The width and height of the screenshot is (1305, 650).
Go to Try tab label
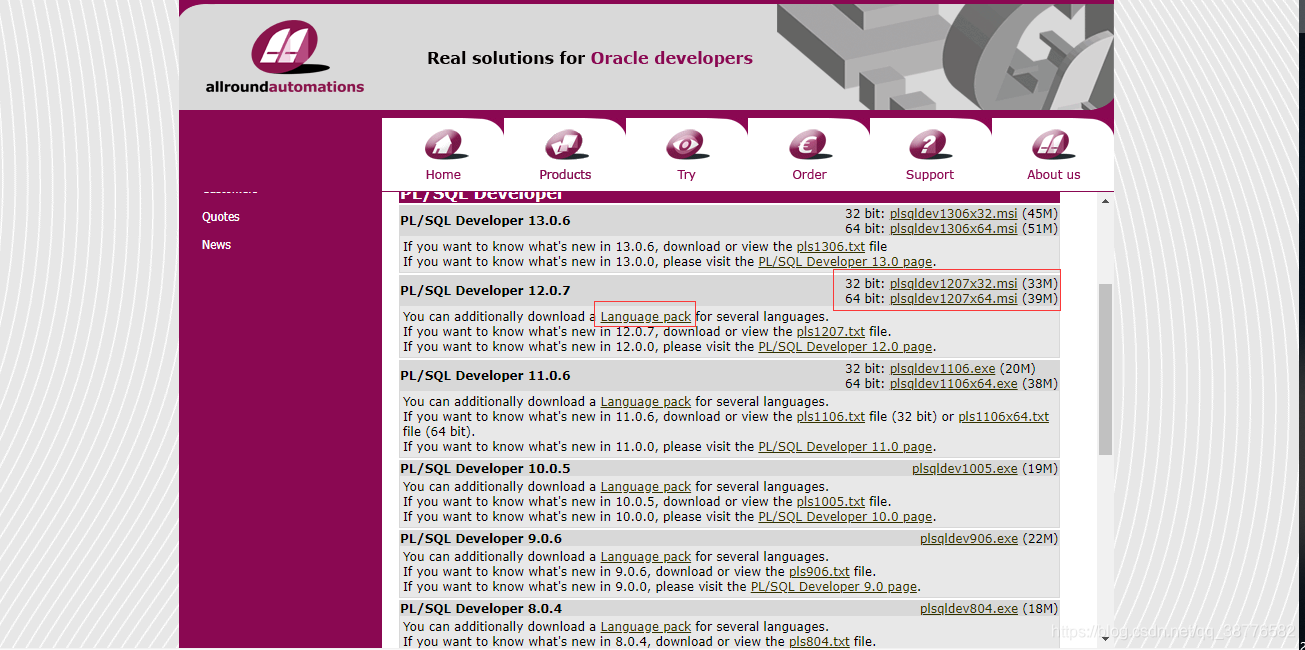(x=686, y=174)
